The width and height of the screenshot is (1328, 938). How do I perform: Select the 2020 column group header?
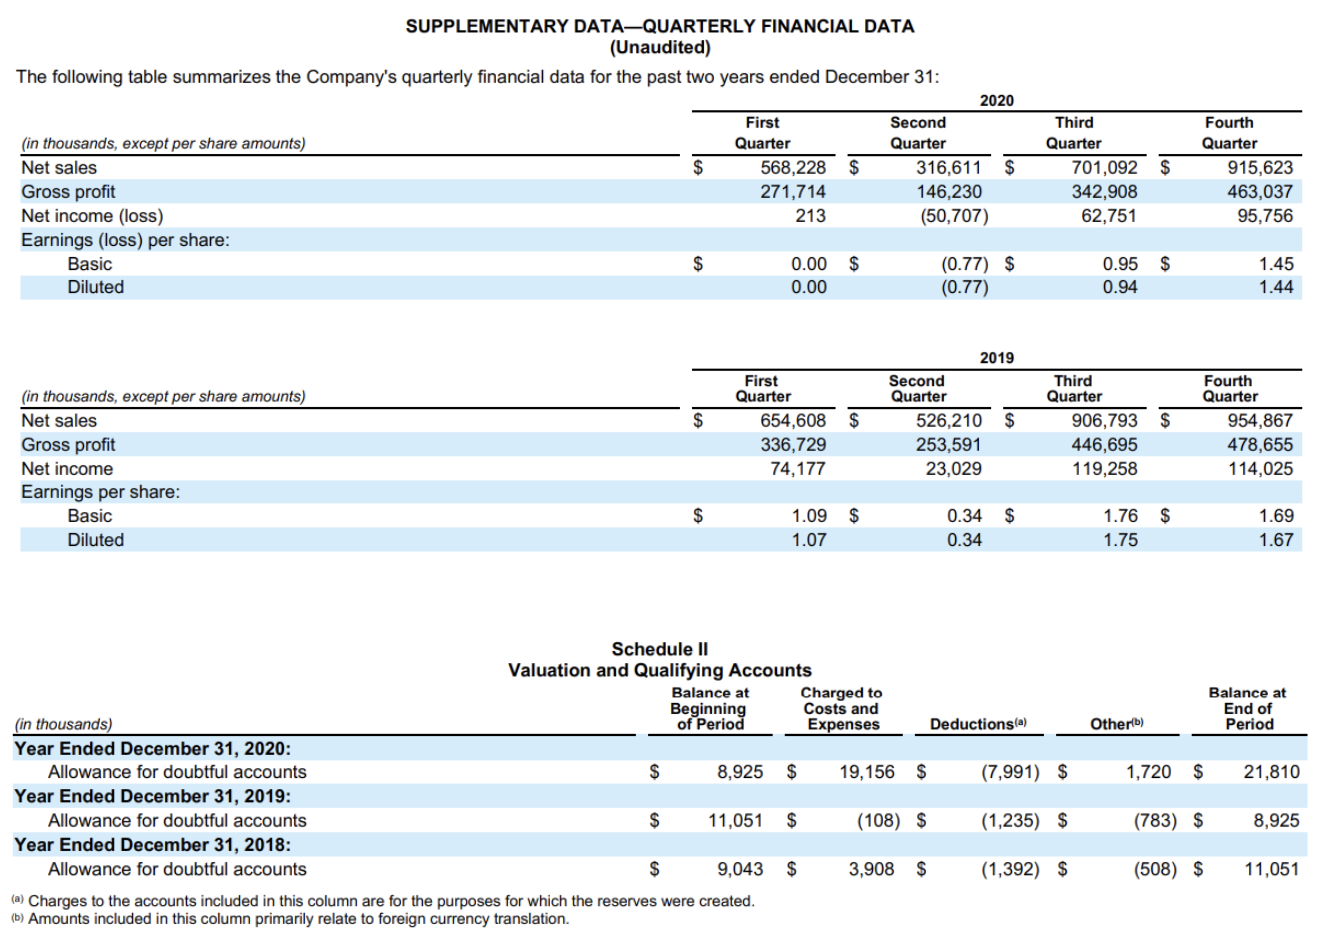[x=997, y=99]
